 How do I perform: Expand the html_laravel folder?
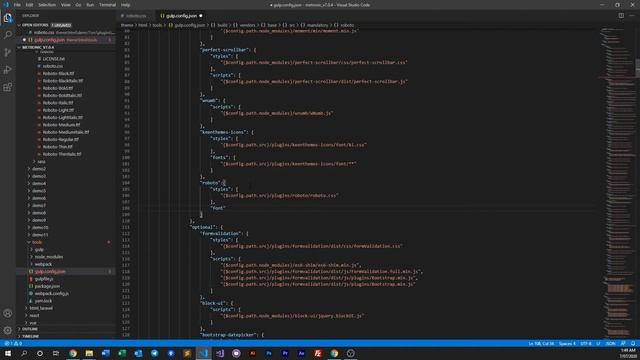tap(41, 308)
